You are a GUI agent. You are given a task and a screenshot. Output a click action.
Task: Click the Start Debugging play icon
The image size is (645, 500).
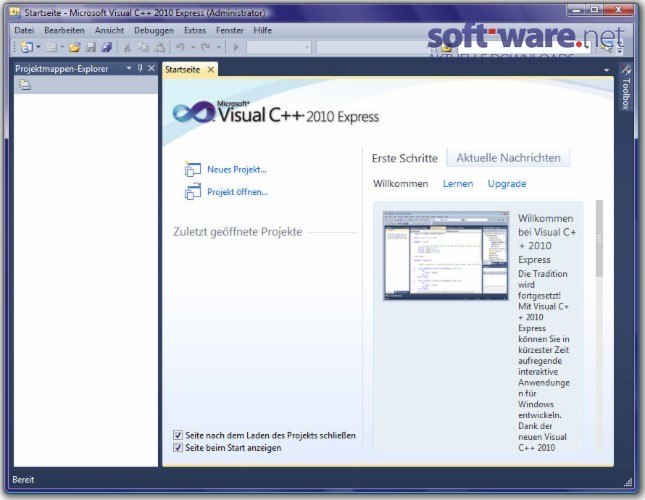(x=236, y=47)
